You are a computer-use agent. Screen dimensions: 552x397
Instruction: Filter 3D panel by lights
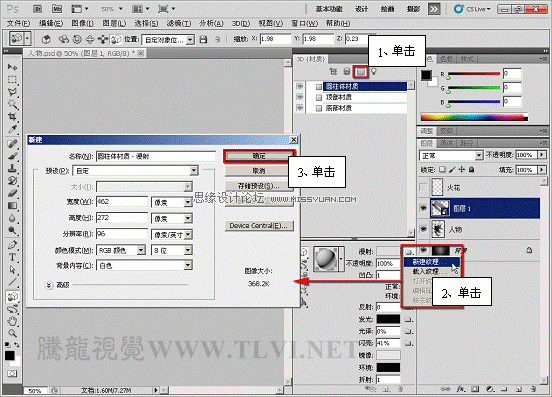[374, 72]
